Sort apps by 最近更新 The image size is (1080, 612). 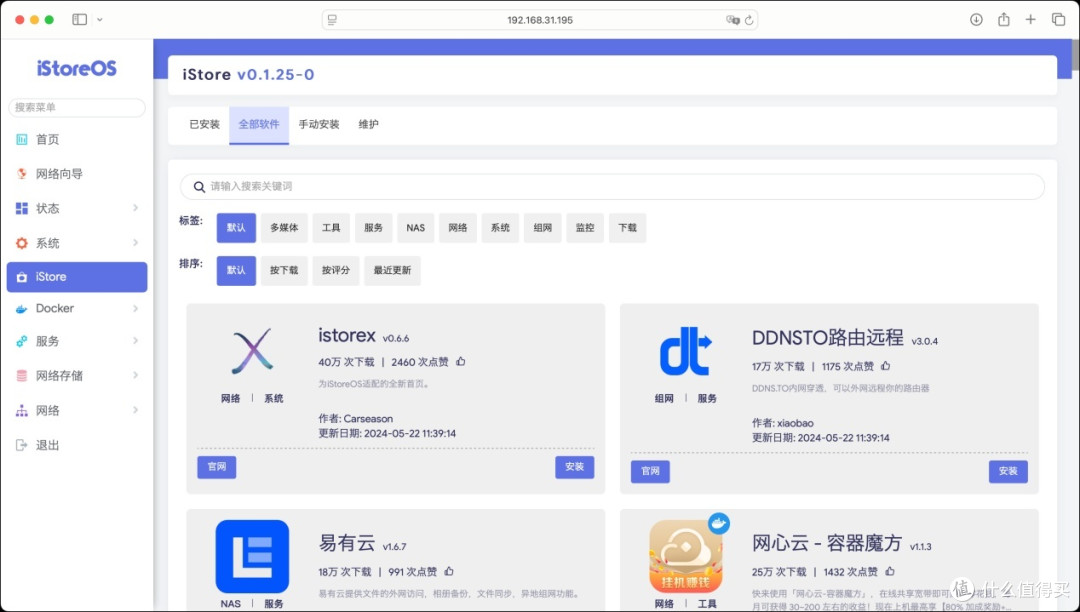coord(393,271)
